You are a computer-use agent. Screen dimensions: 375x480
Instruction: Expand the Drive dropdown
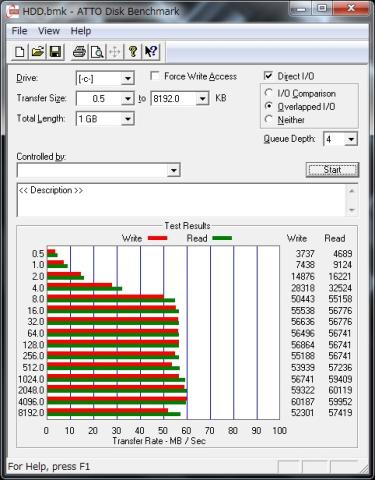point(128,79)
